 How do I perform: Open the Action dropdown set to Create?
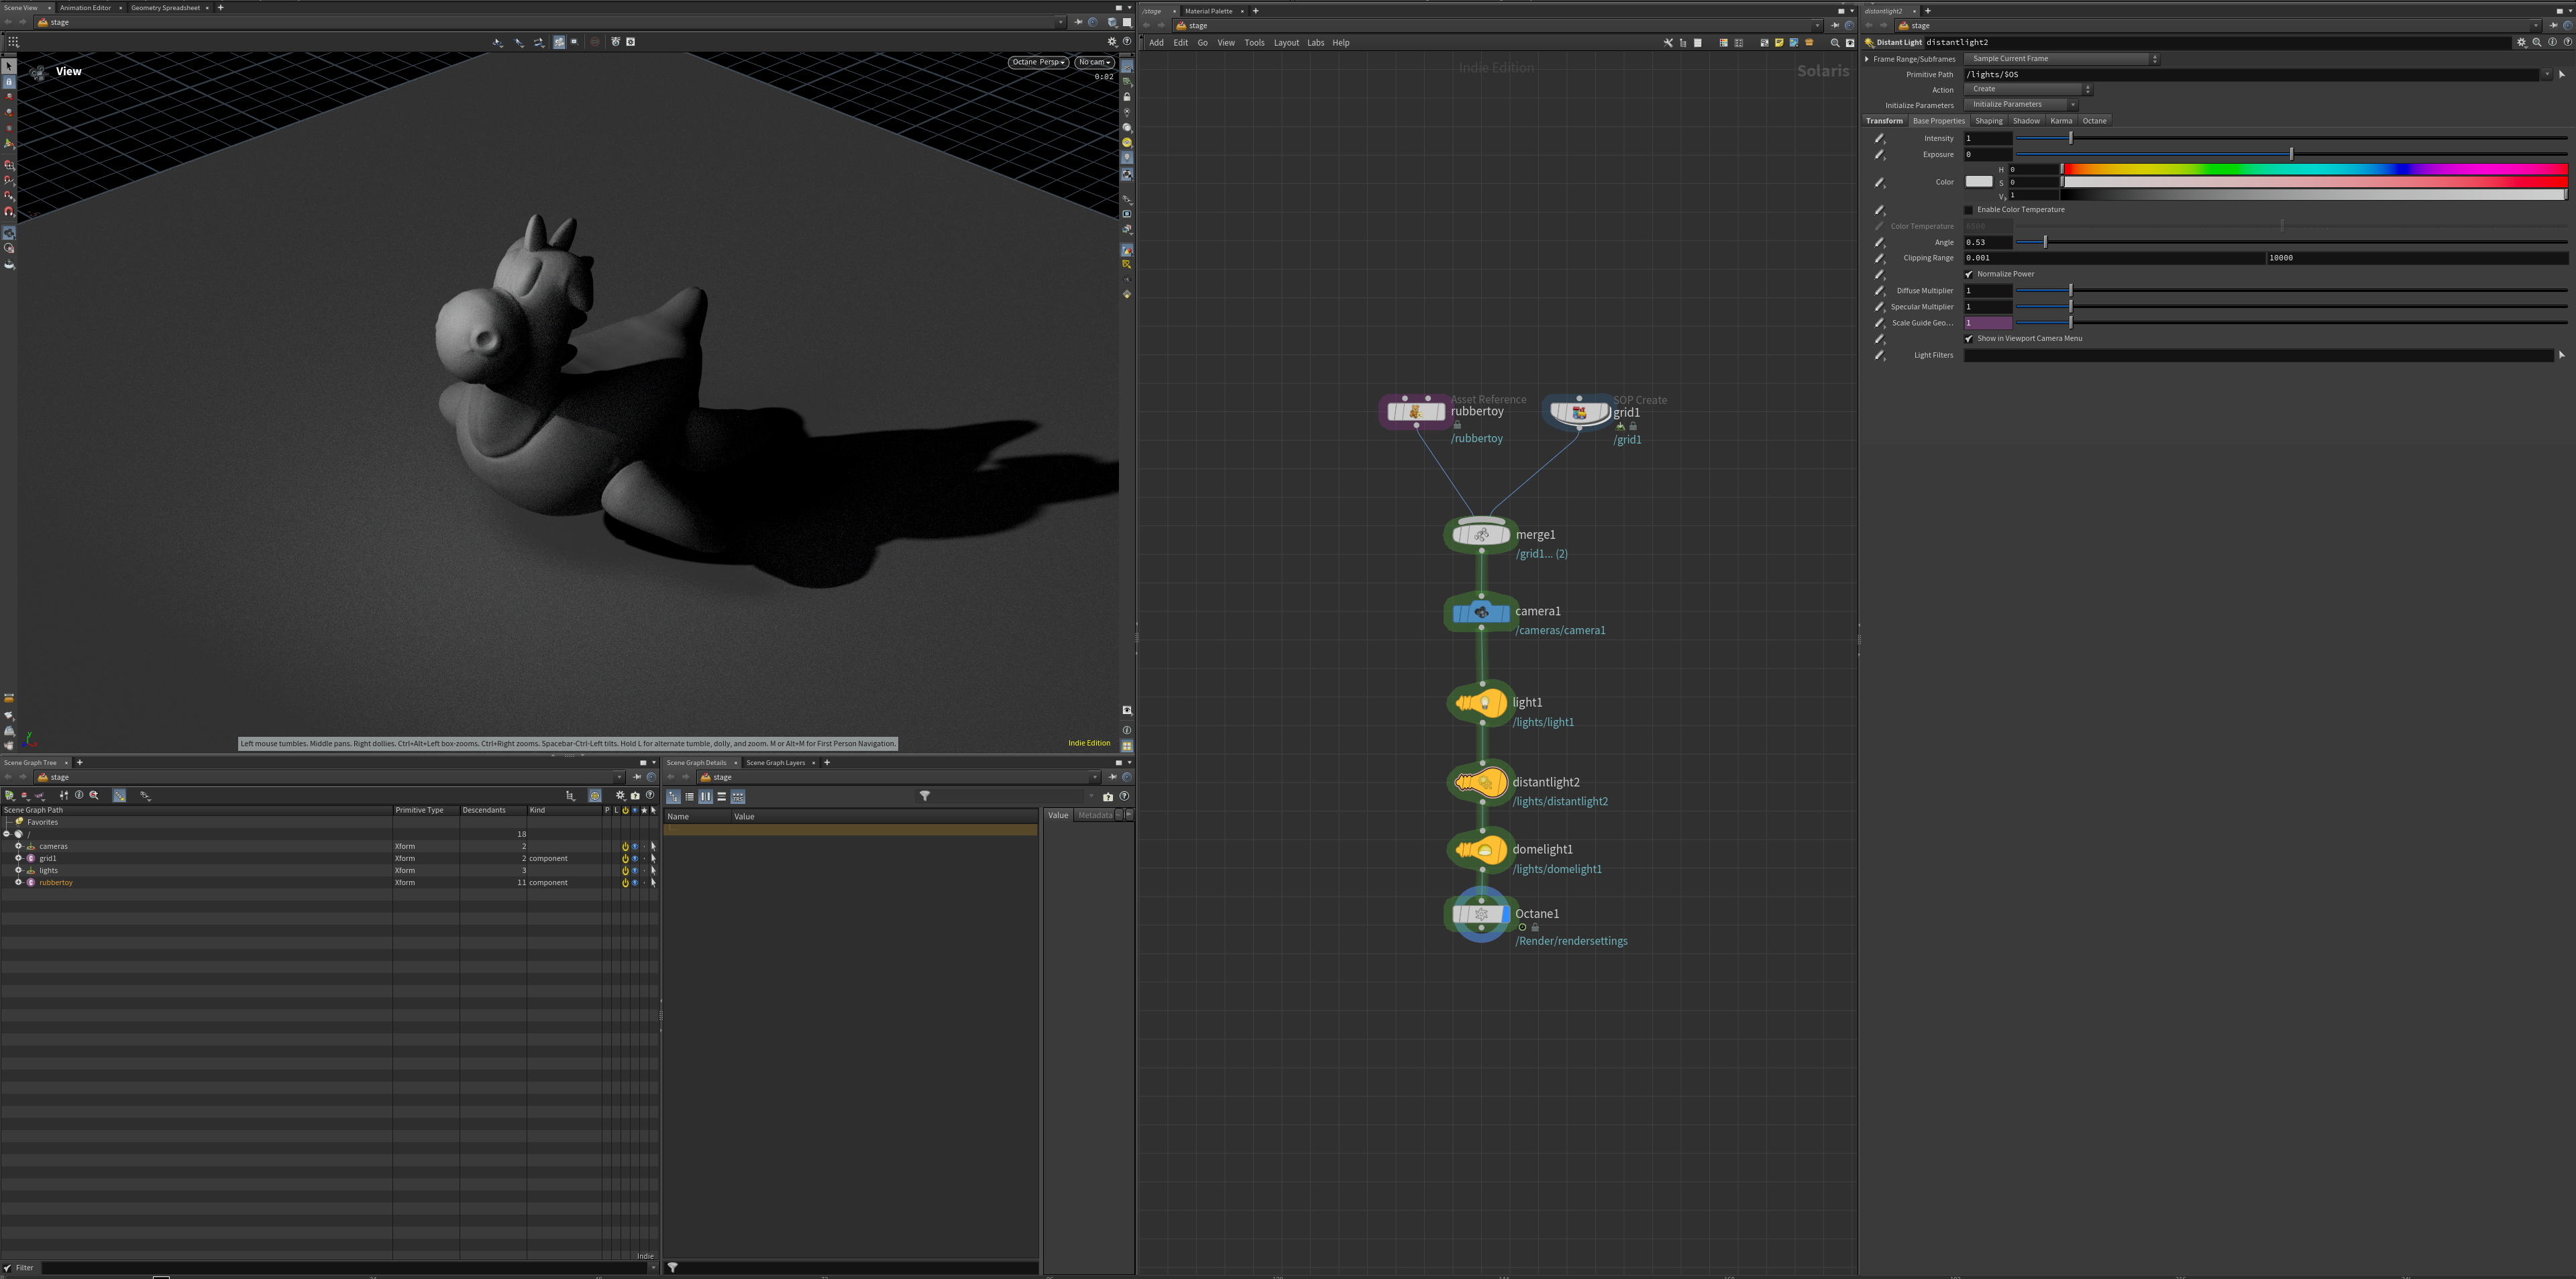(x=2026, y=89)
